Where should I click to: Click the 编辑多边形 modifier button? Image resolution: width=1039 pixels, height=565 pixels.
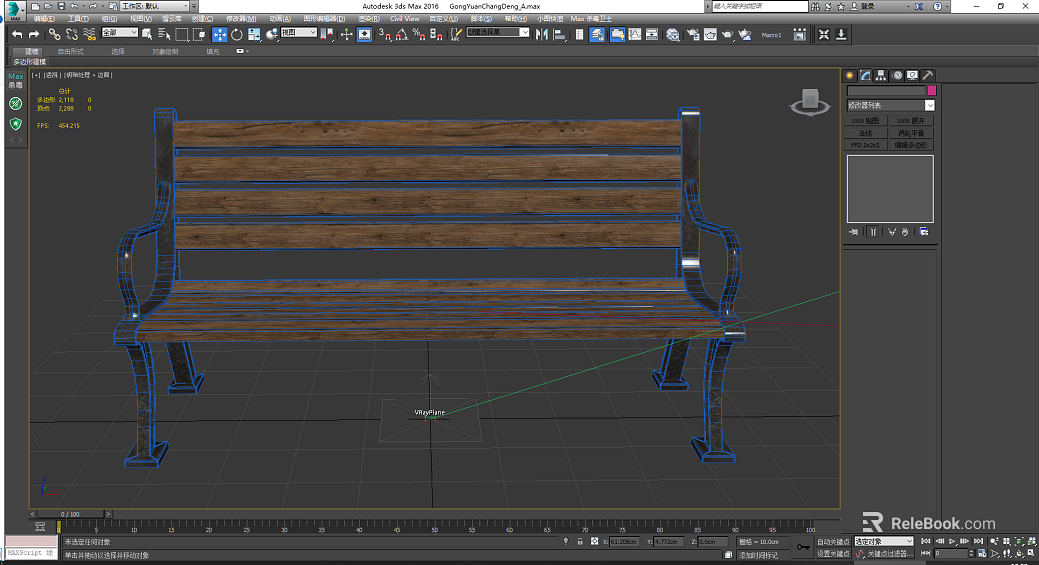tap(911, 144)
